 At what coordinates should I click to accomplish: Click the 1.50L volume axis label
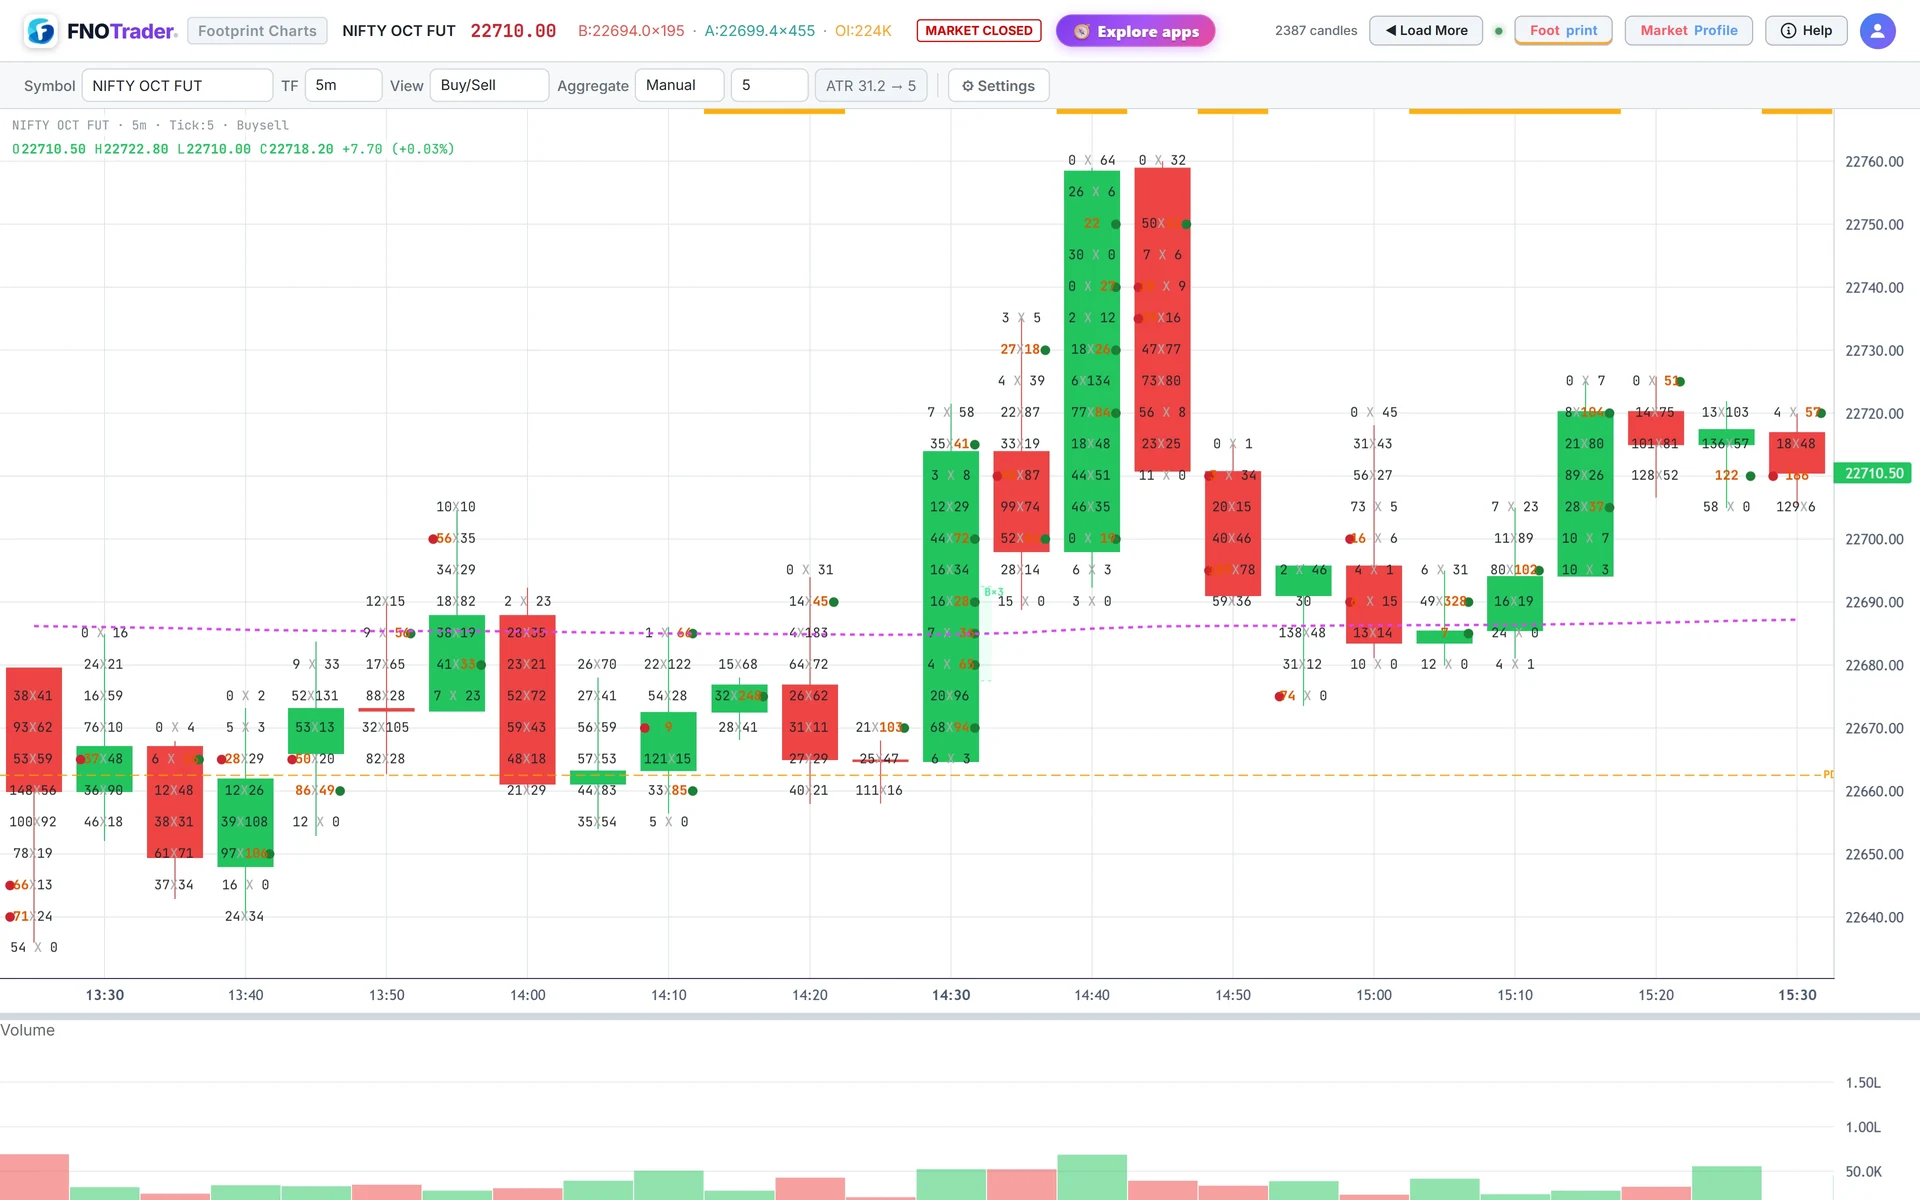click(1863, 1083)
